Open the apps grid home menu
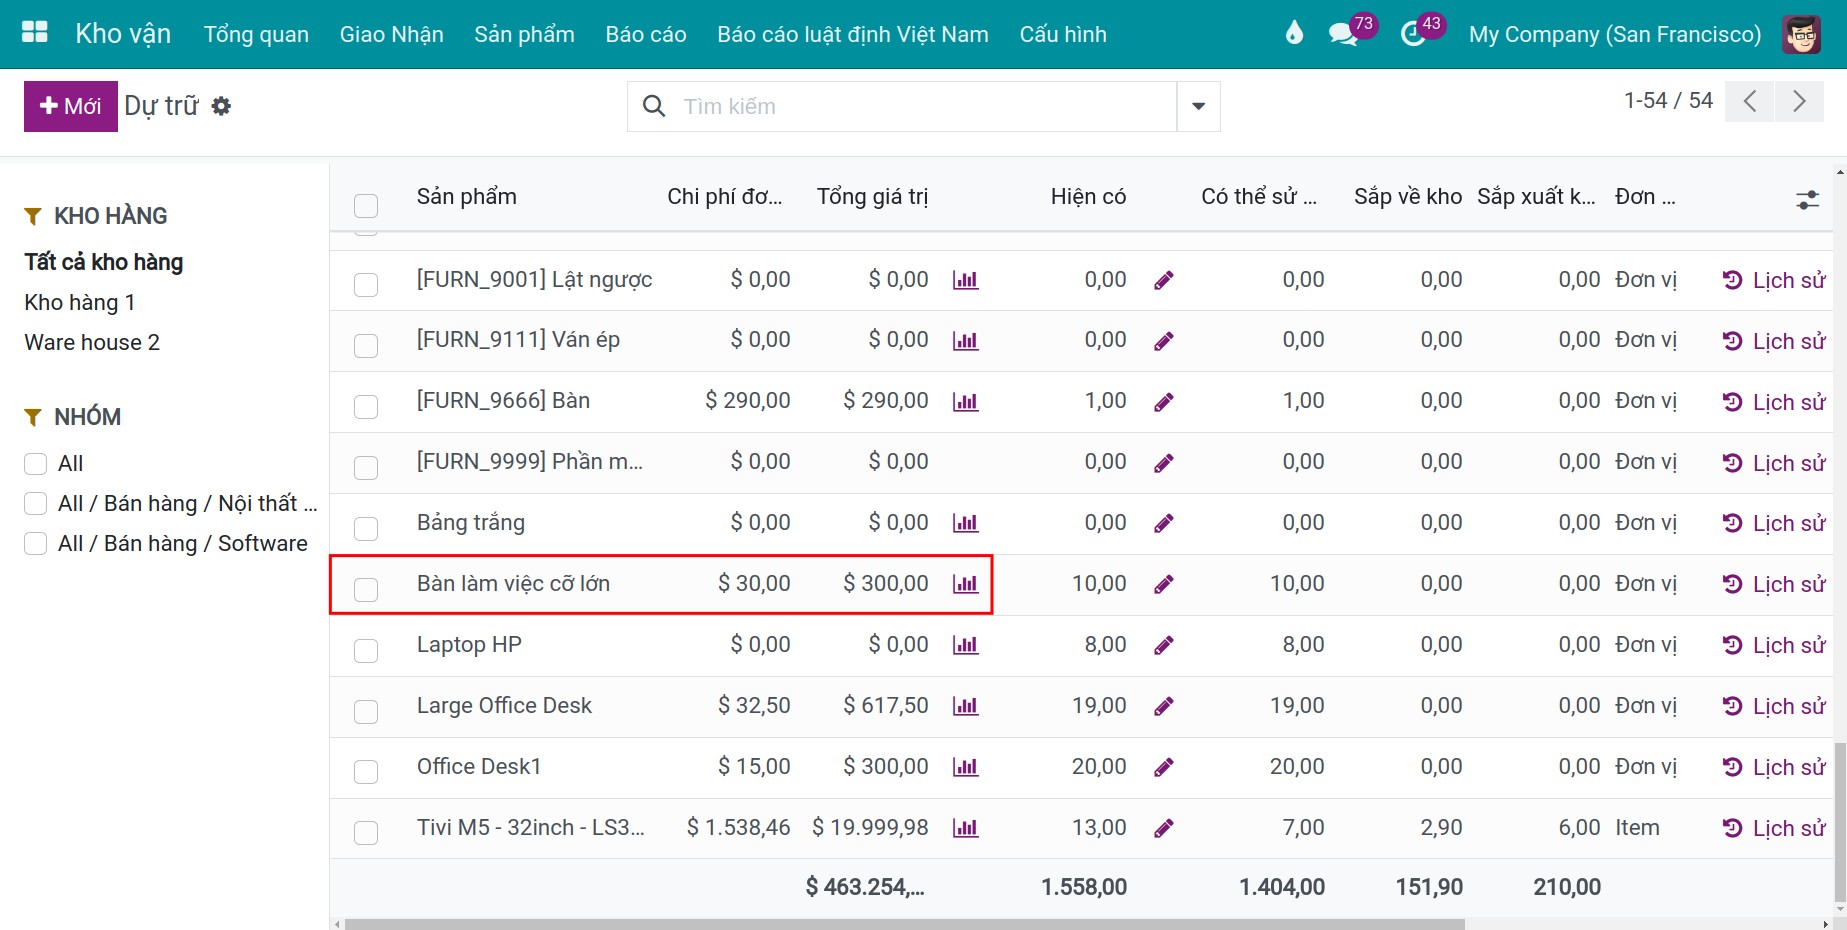The image size is (1847, 930). pos(35,33)
